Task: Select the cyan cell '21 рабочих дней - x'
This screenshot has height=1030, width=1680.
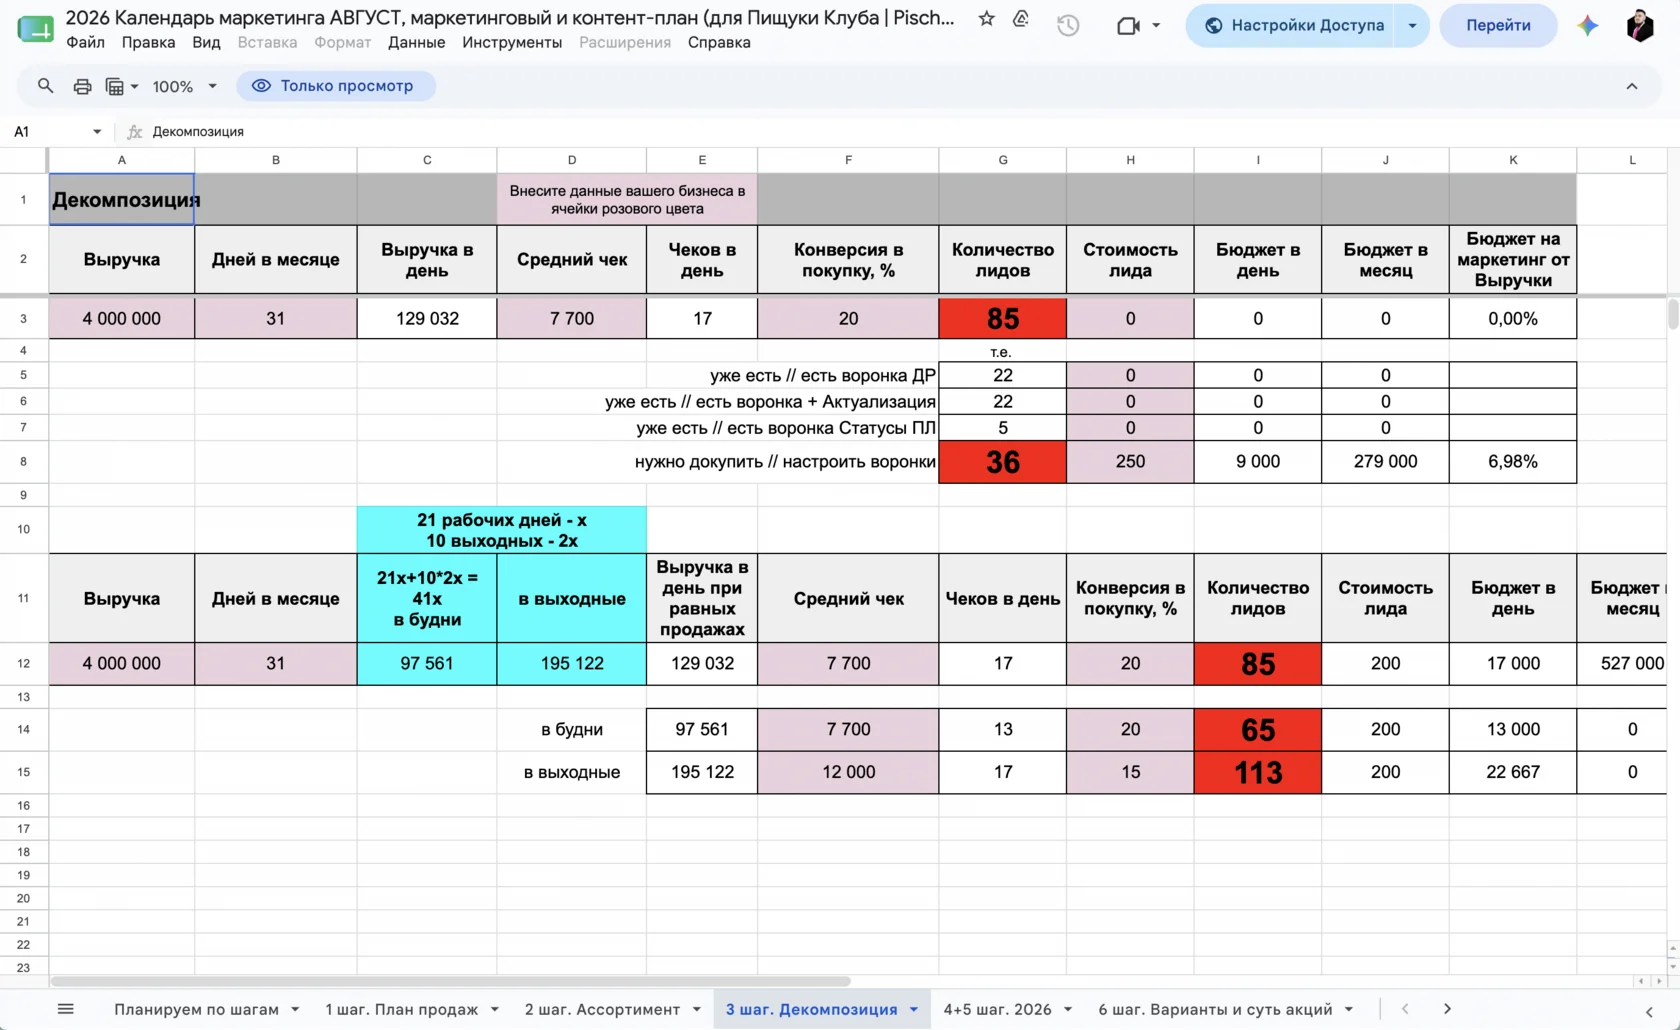Action: [502, 530]
